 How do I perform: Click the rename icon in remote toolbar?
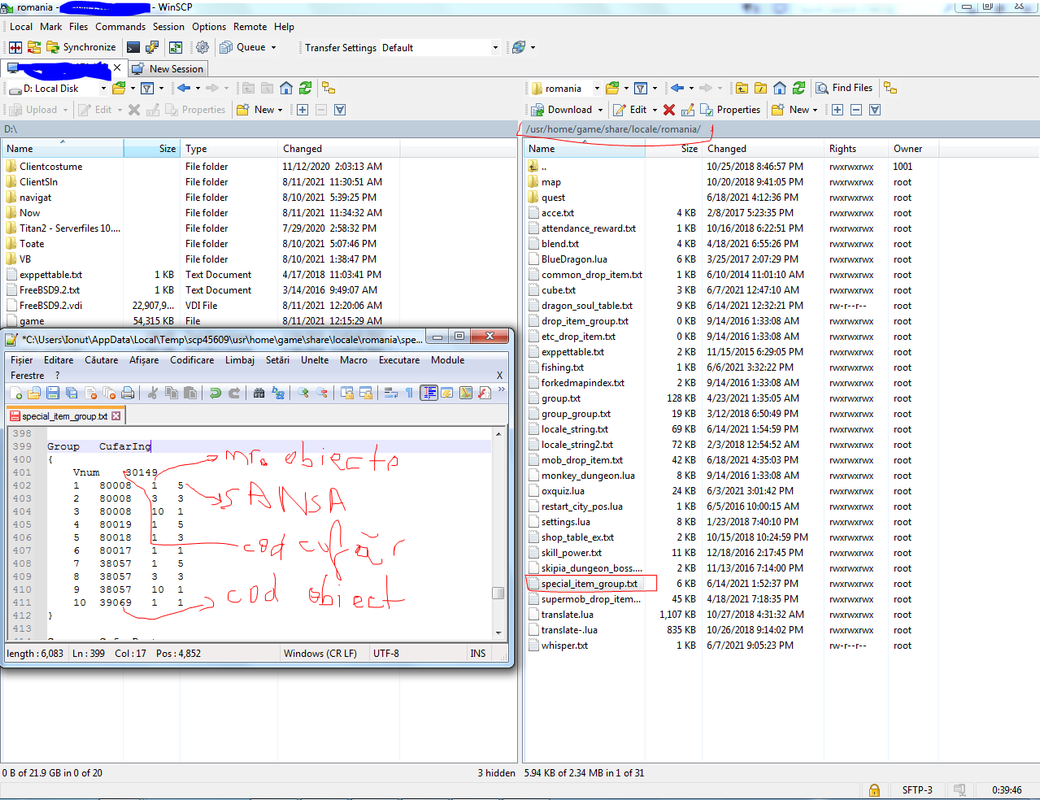[688, 110]
